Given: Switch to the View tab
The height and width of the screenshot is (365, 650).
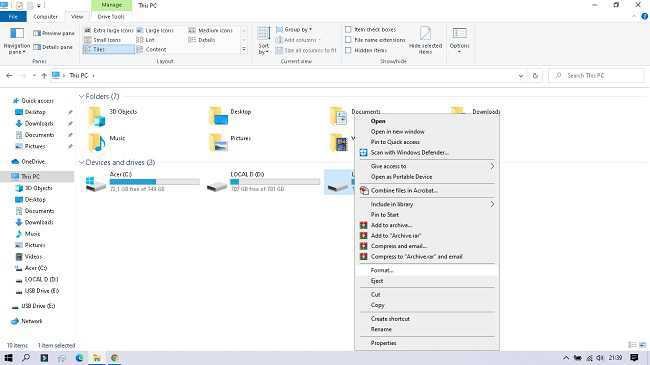Looking at the screenshot, I should tap(77, 17).
